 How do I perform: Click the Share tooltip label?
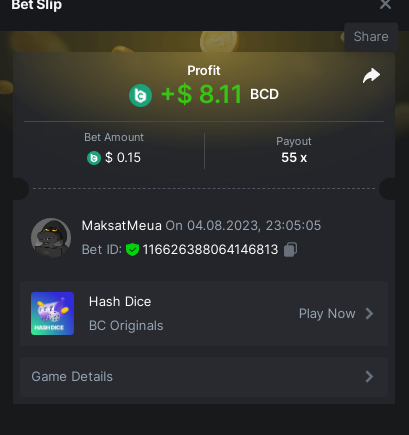(x=371, y=37)
